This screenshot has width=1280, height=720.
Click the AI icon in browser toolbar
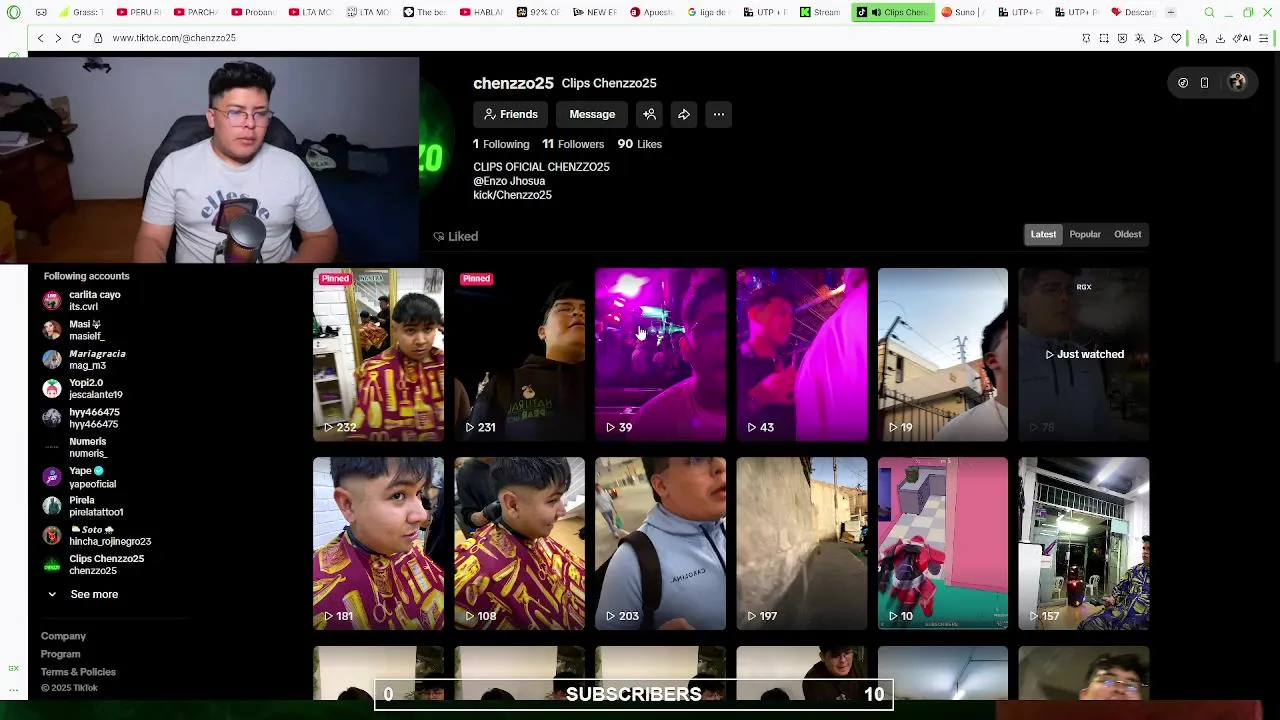click(x=1242, y=38)
